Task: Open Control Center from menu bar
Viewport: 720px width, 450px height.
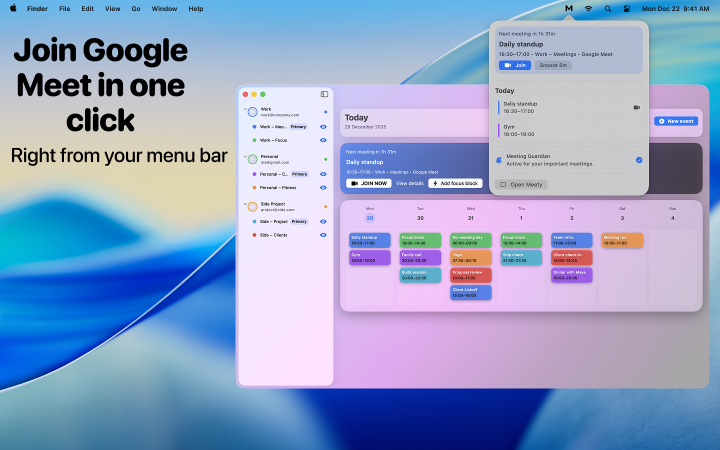Action: (627, 8)
